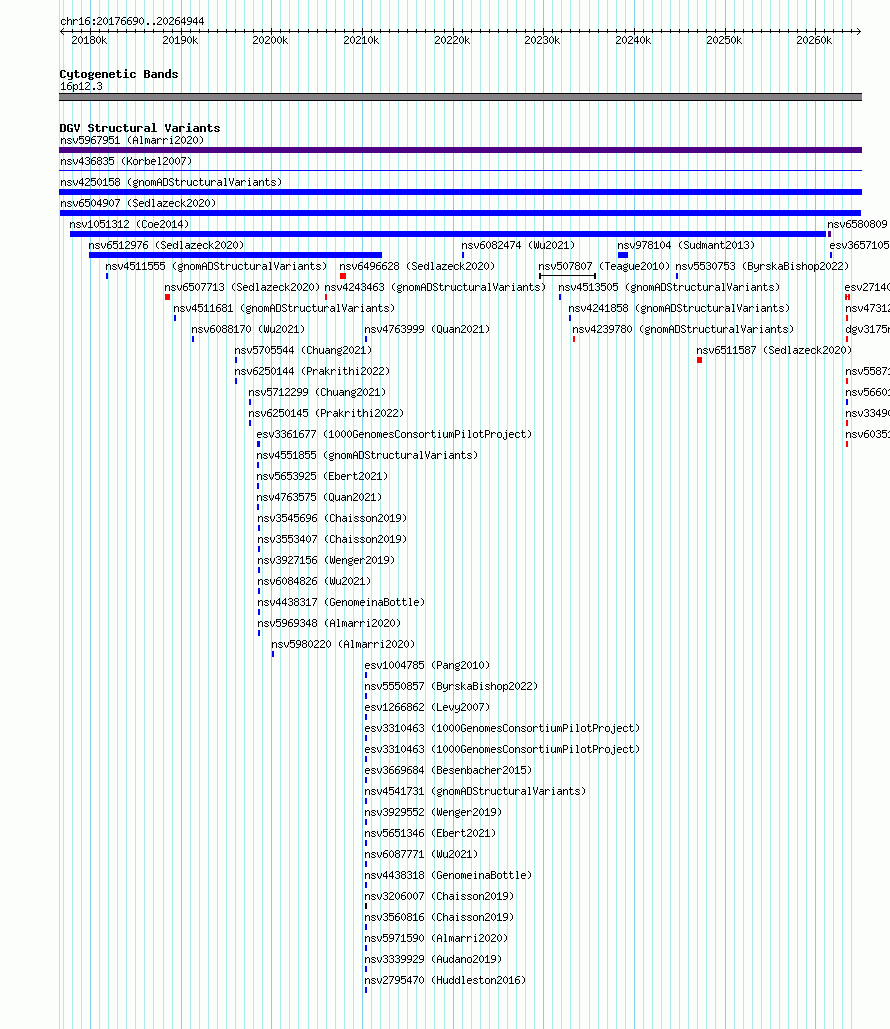The width and height of the screenshot is (890, 1029).
Task: Click the nsv4763999 (Quan2021) label
Action: click(x=427, y=329)
